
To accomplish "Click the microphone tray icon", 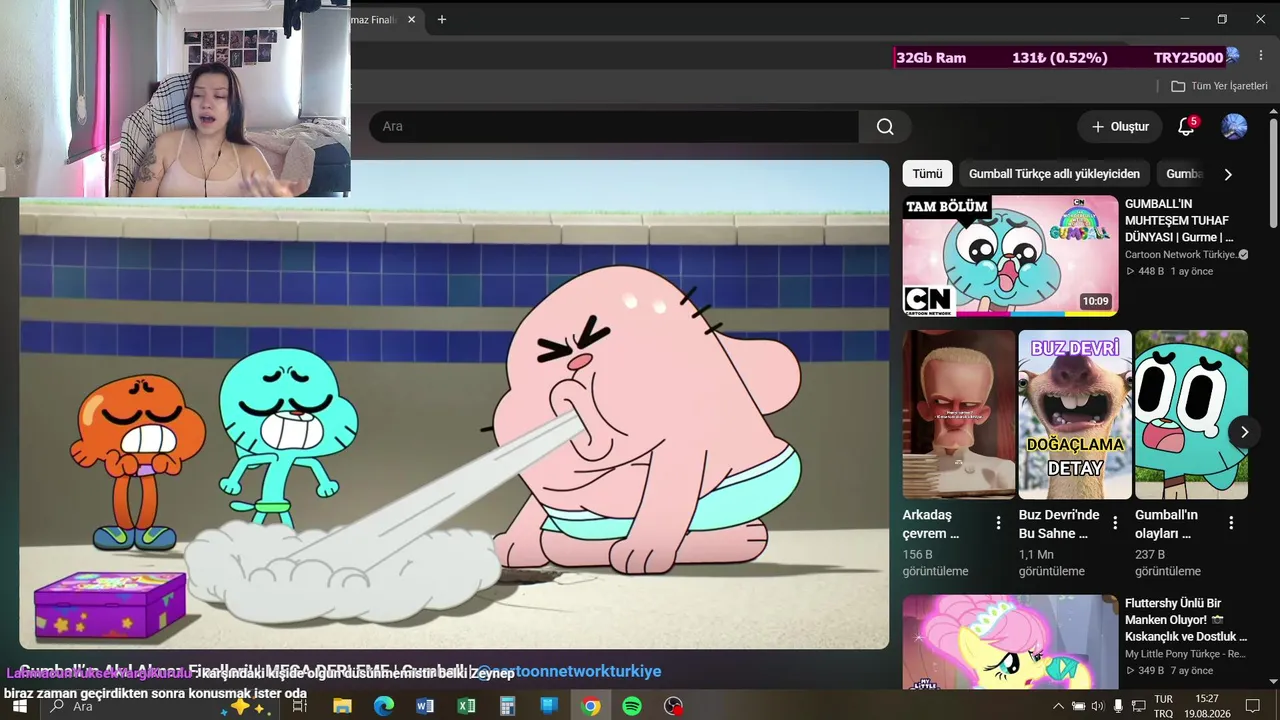I will [x=1118, y=706].
